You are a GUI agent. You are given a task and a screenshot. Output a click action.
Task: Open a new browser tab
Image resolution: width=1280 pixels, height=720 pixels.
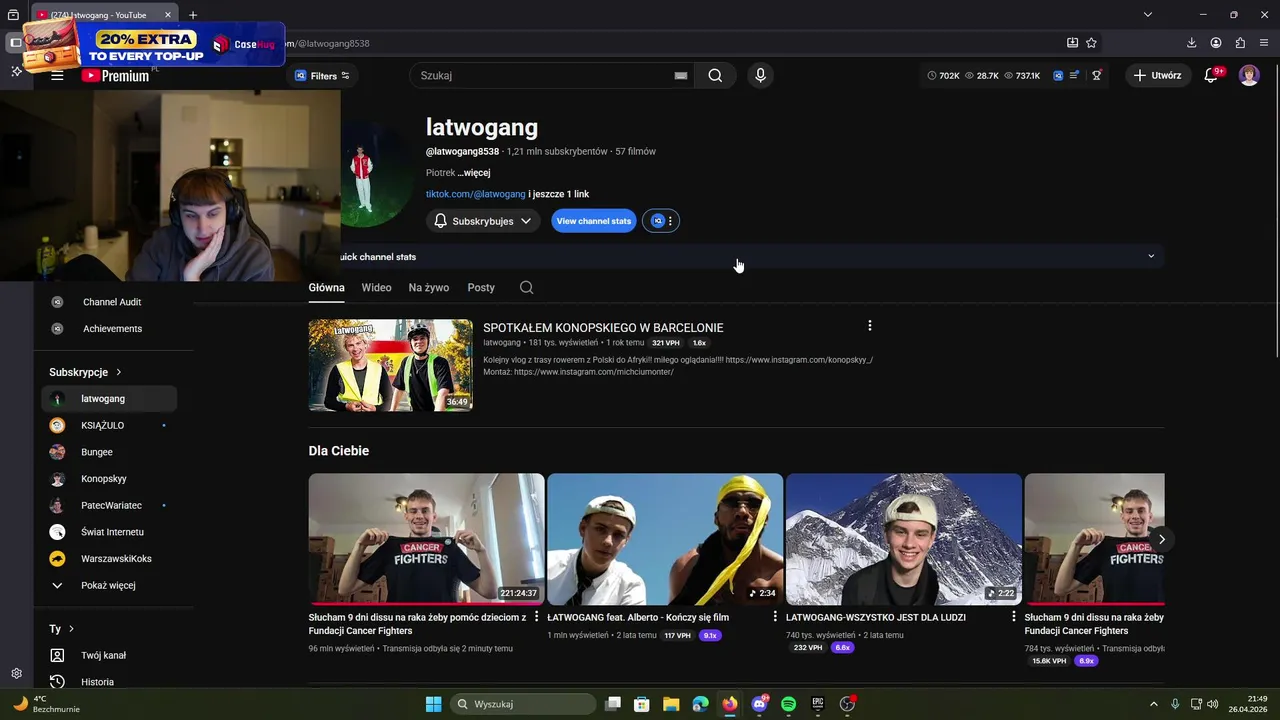193,15
